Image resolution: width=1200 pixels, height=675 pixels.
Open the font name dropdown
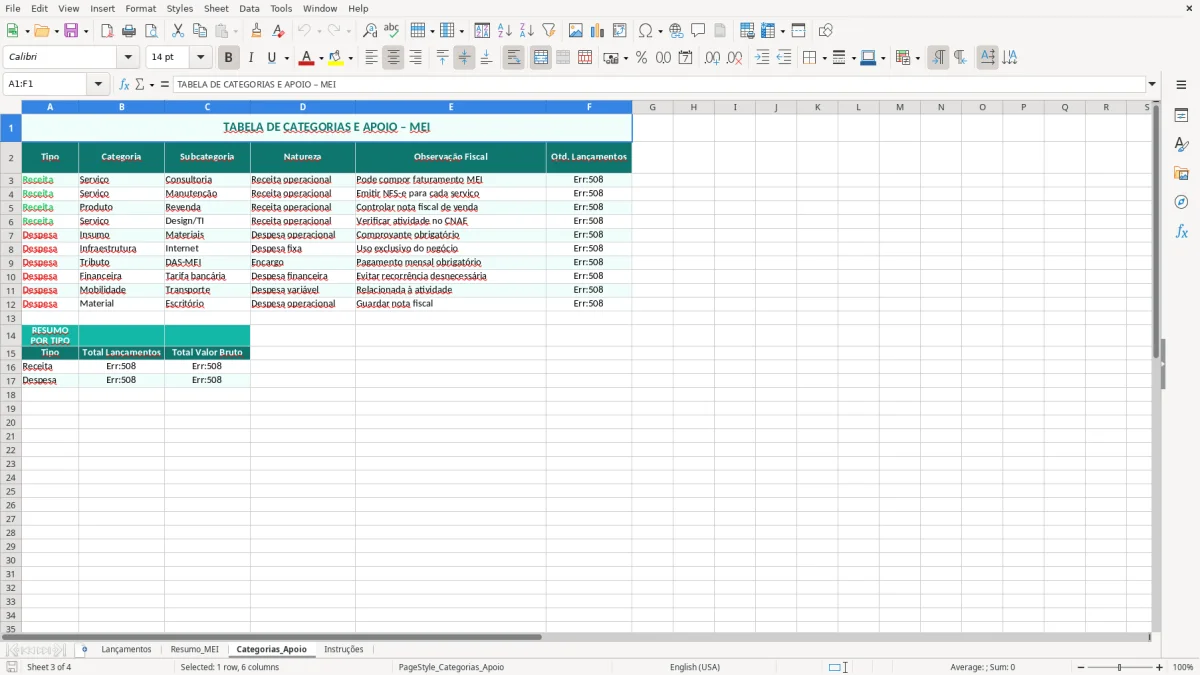tap(128, 58)
